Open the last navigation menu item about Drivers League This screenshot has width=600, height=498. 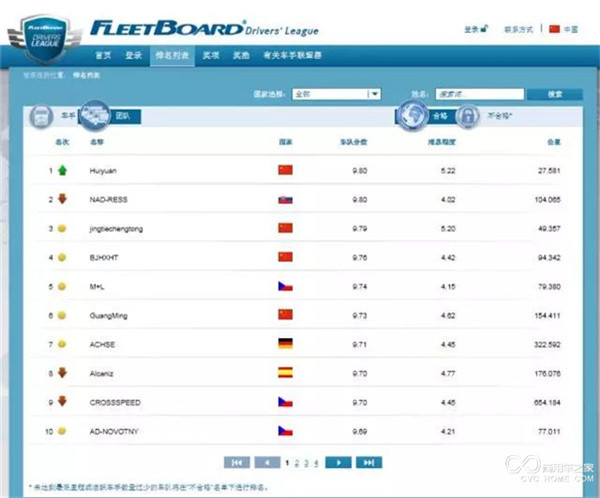click(x=292, y=56)
